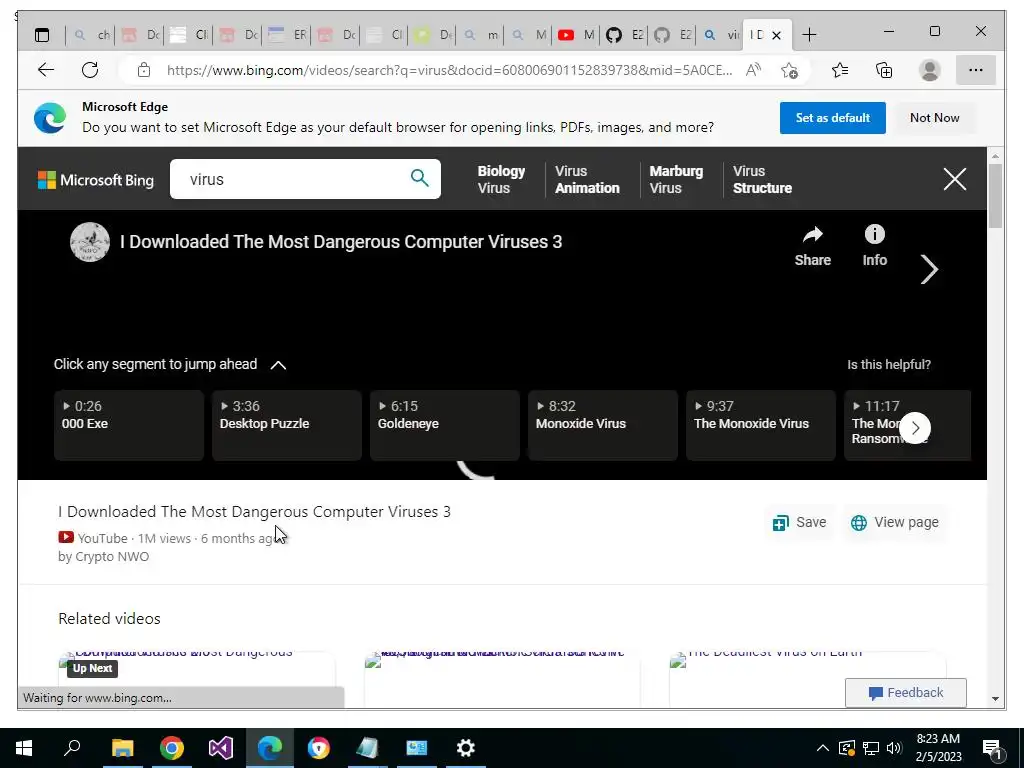Open Settings gear in the taskbar
This screenshot has height=768, width=1024.
point(466,748)
